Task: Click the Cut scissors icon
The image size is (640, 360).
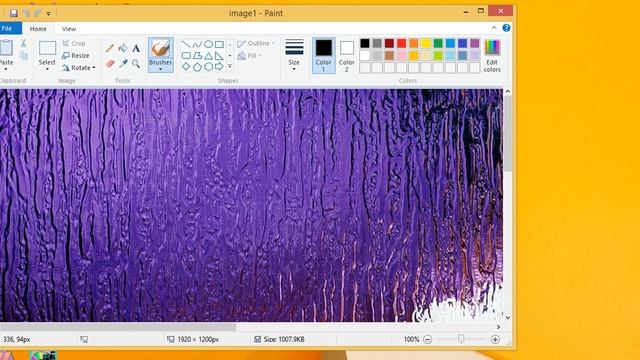Action: [x=23, y=43]
